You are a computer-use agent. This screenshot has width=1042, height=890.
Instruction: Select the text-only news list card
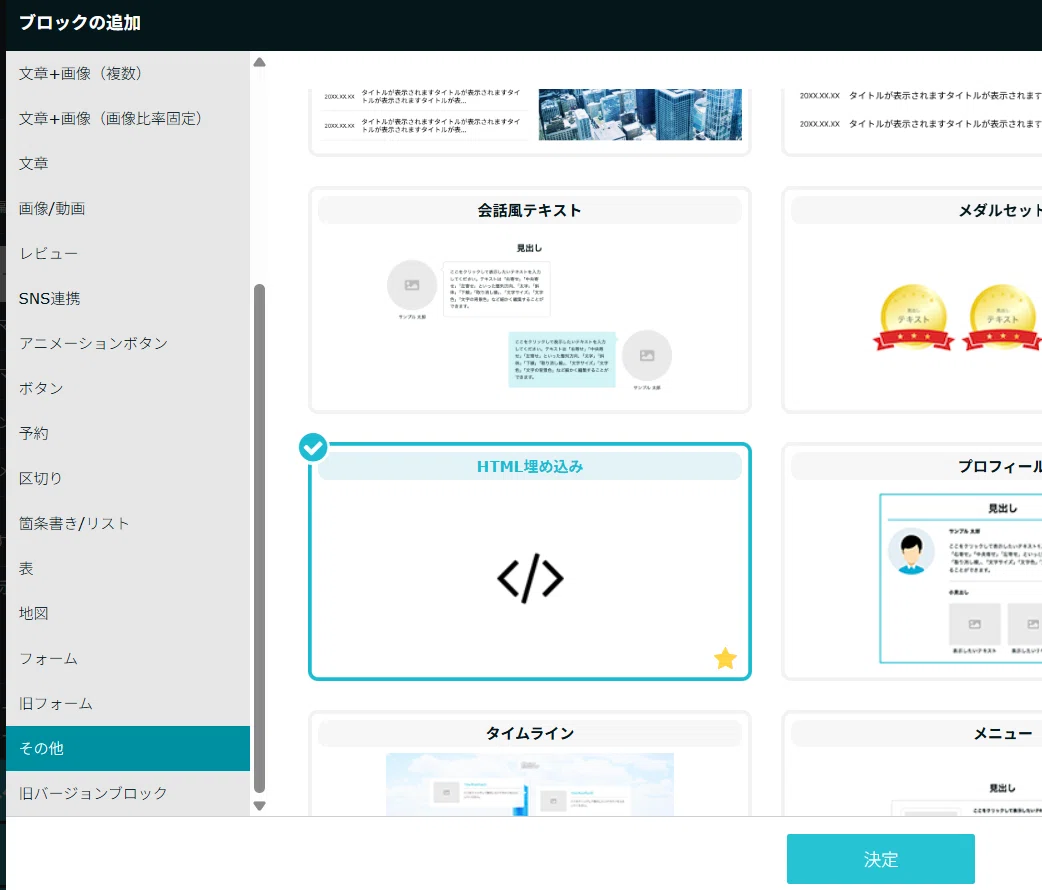coord(912,122)
